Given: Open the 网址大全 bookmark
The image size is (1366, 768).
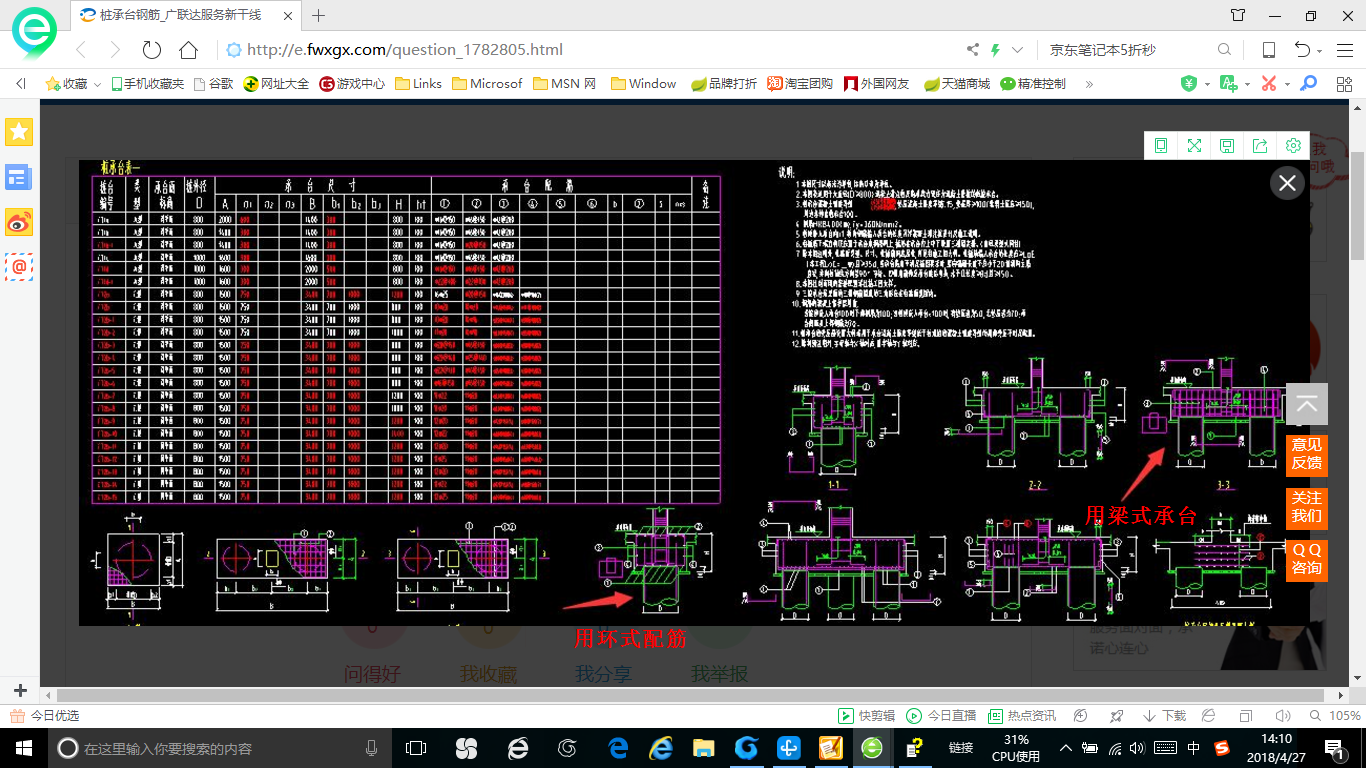Looking at the screenshot, I should (276, 84).
